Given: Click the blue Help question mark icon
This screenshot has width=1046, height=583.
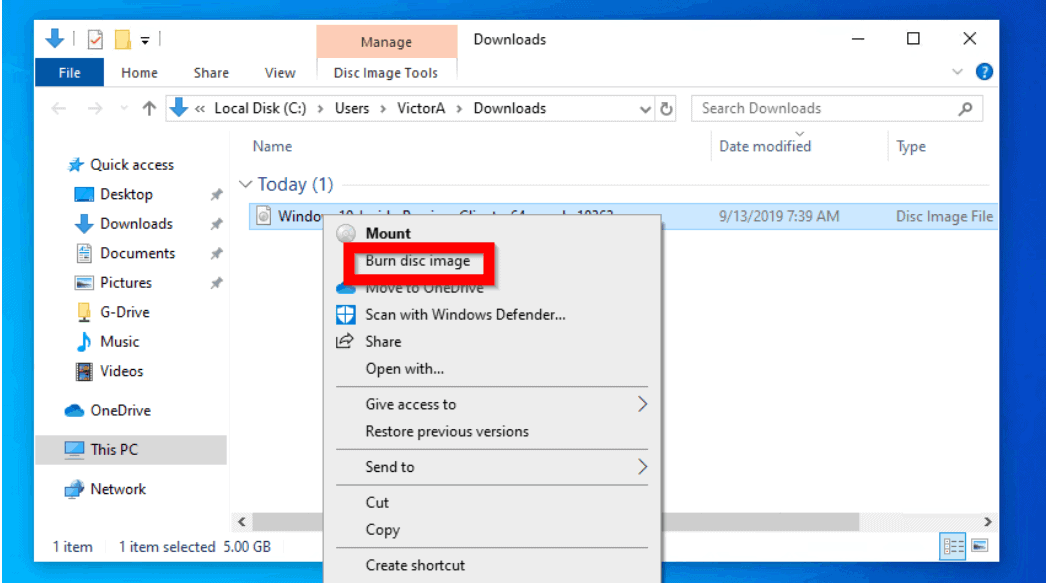Looking at the screenshot, I should pyautogui.click(x=984, y=71).
